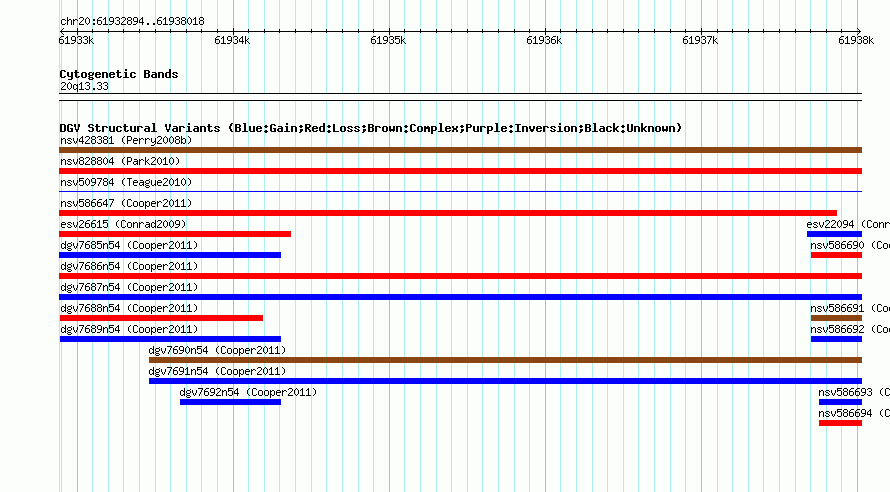This screenshot has width=890, height=492.
Task: Click the dgv7692n54 short blue bar
Action: (x=230, y=402)
